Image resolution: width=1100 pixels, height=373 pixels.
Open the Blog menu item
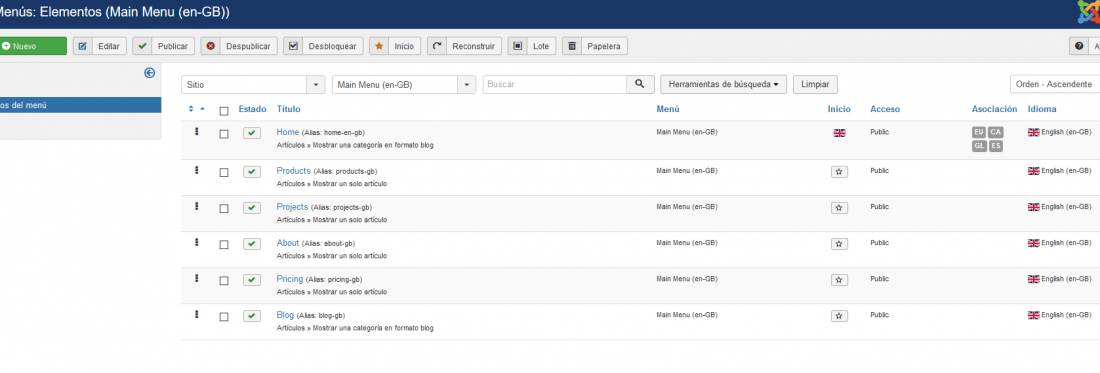(285, 315)
